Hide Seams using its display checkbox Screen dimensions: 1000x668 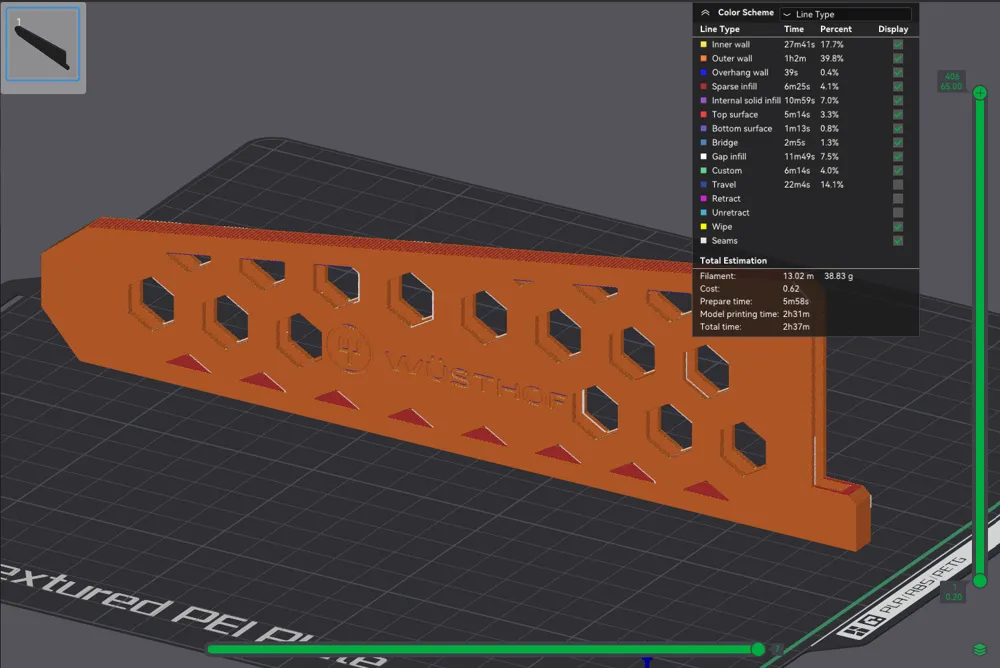[x=898, y=241]
